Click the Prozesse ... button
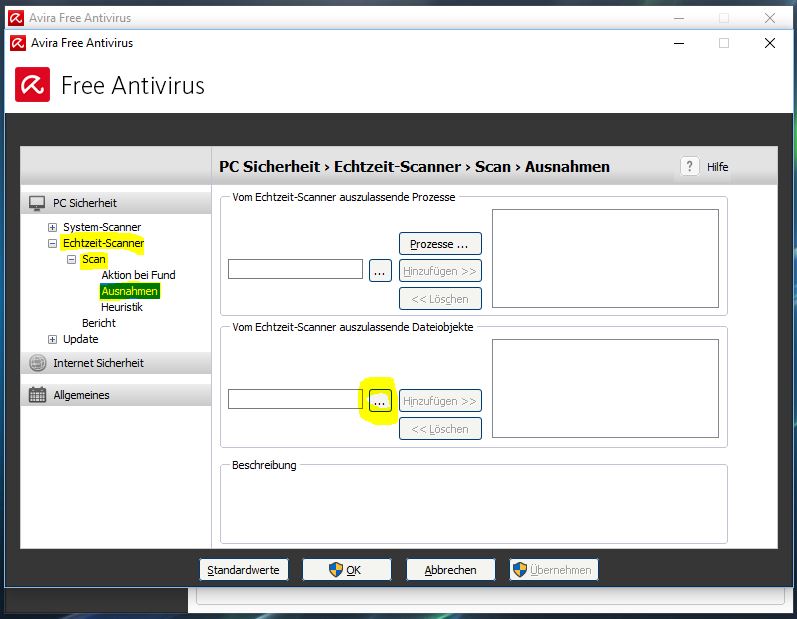Image resolution: width=797 pixels, height=619 pixels. tap(440, 244)
